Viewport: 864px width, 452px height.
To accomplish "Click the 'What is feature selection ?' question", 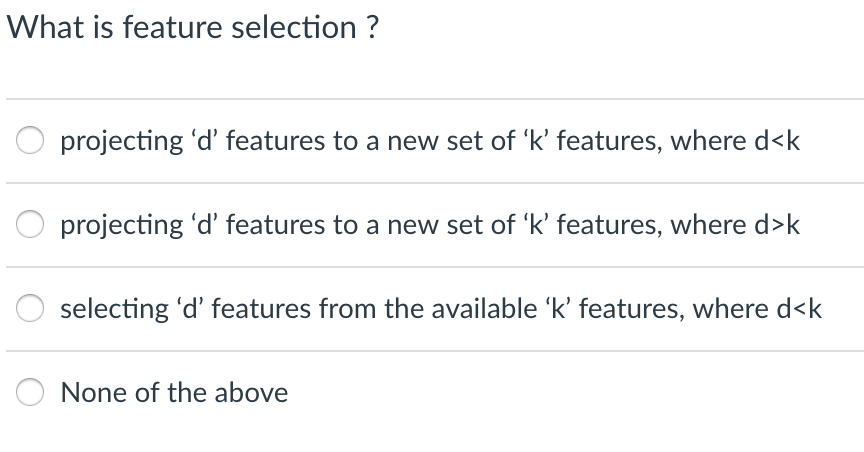I will pyautogui.click(x=192, y=27).
